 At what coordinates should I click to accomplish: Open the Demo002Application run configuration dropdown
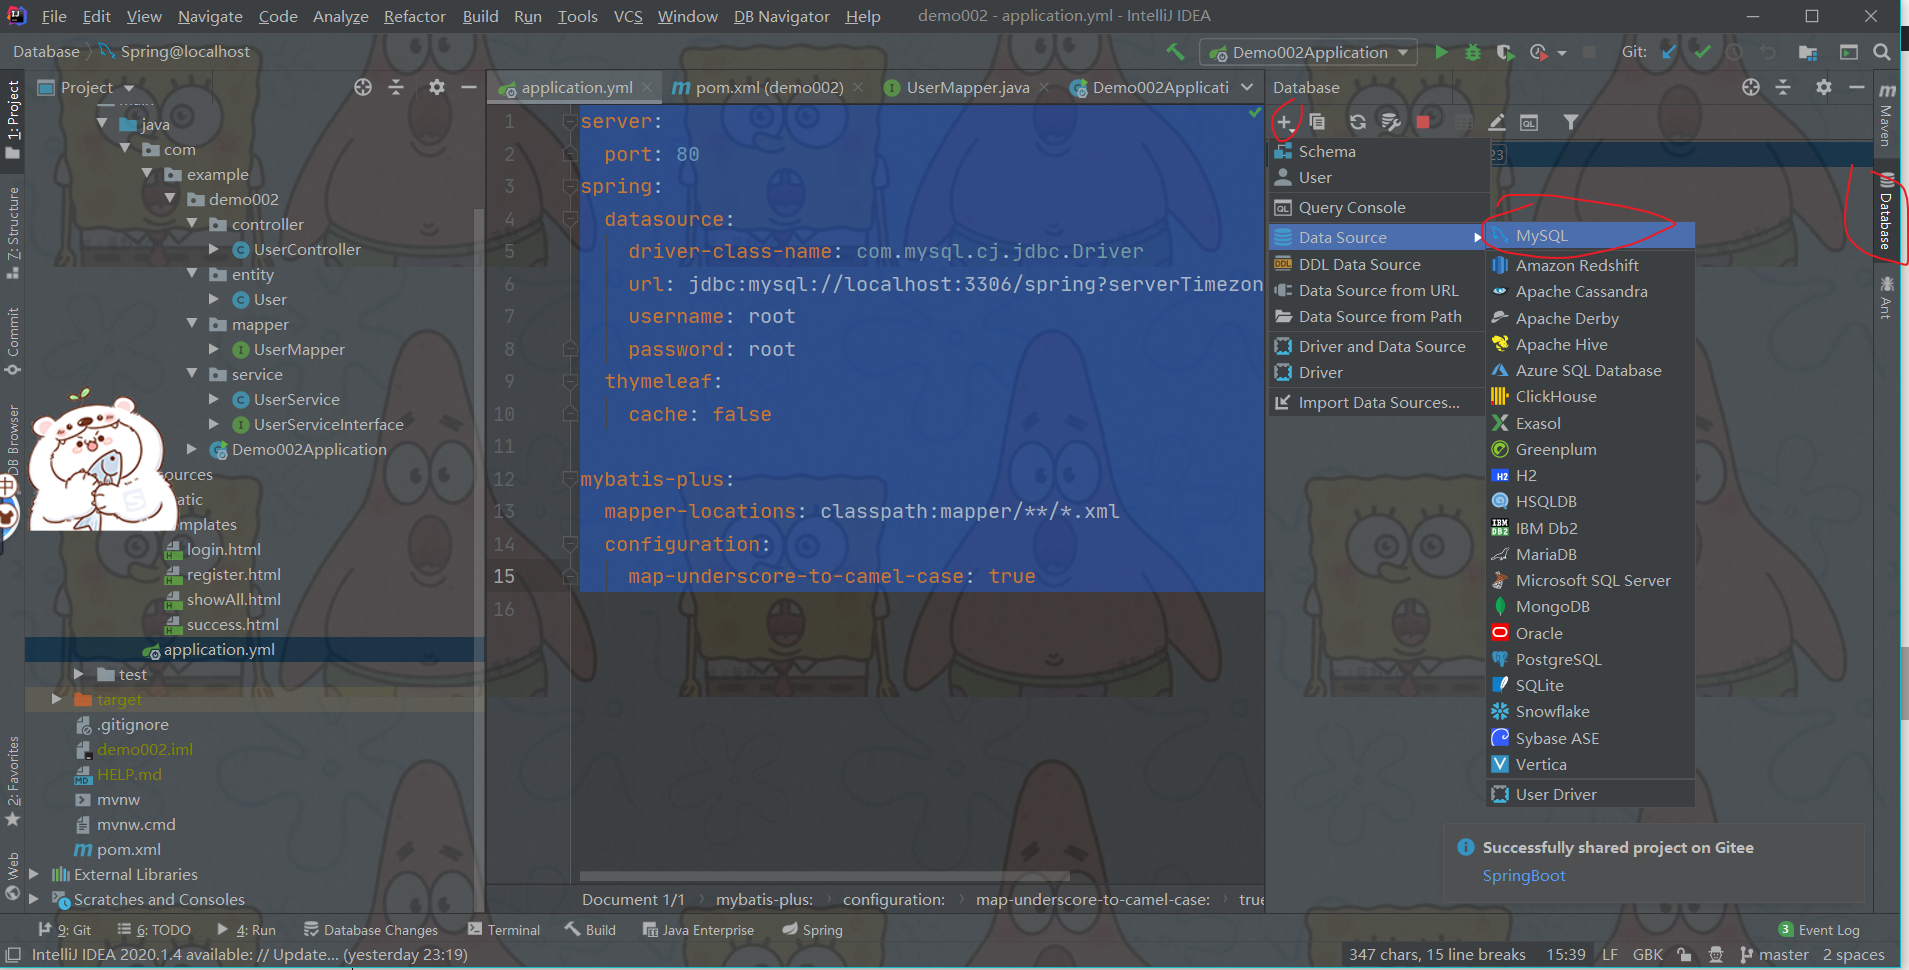point(1309,52)
